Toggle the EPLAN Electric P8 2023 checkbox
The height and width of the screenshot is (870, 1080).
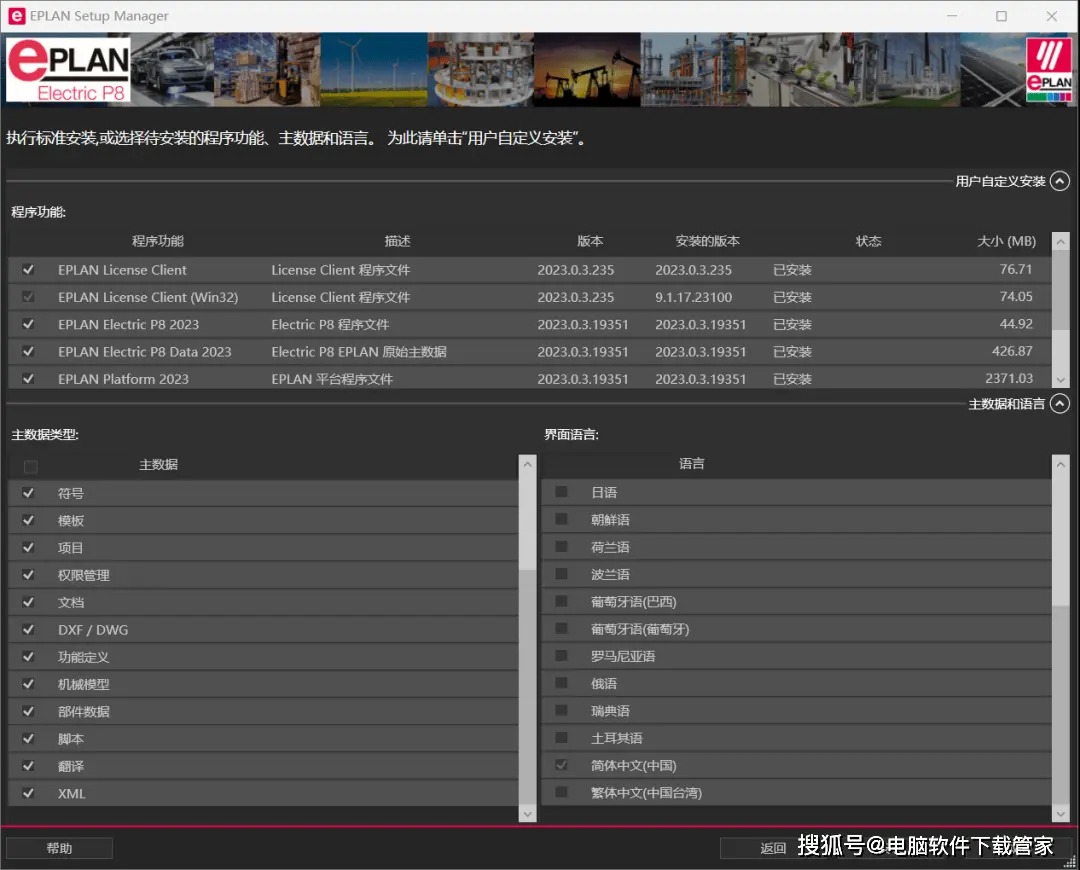pos(28,324)
